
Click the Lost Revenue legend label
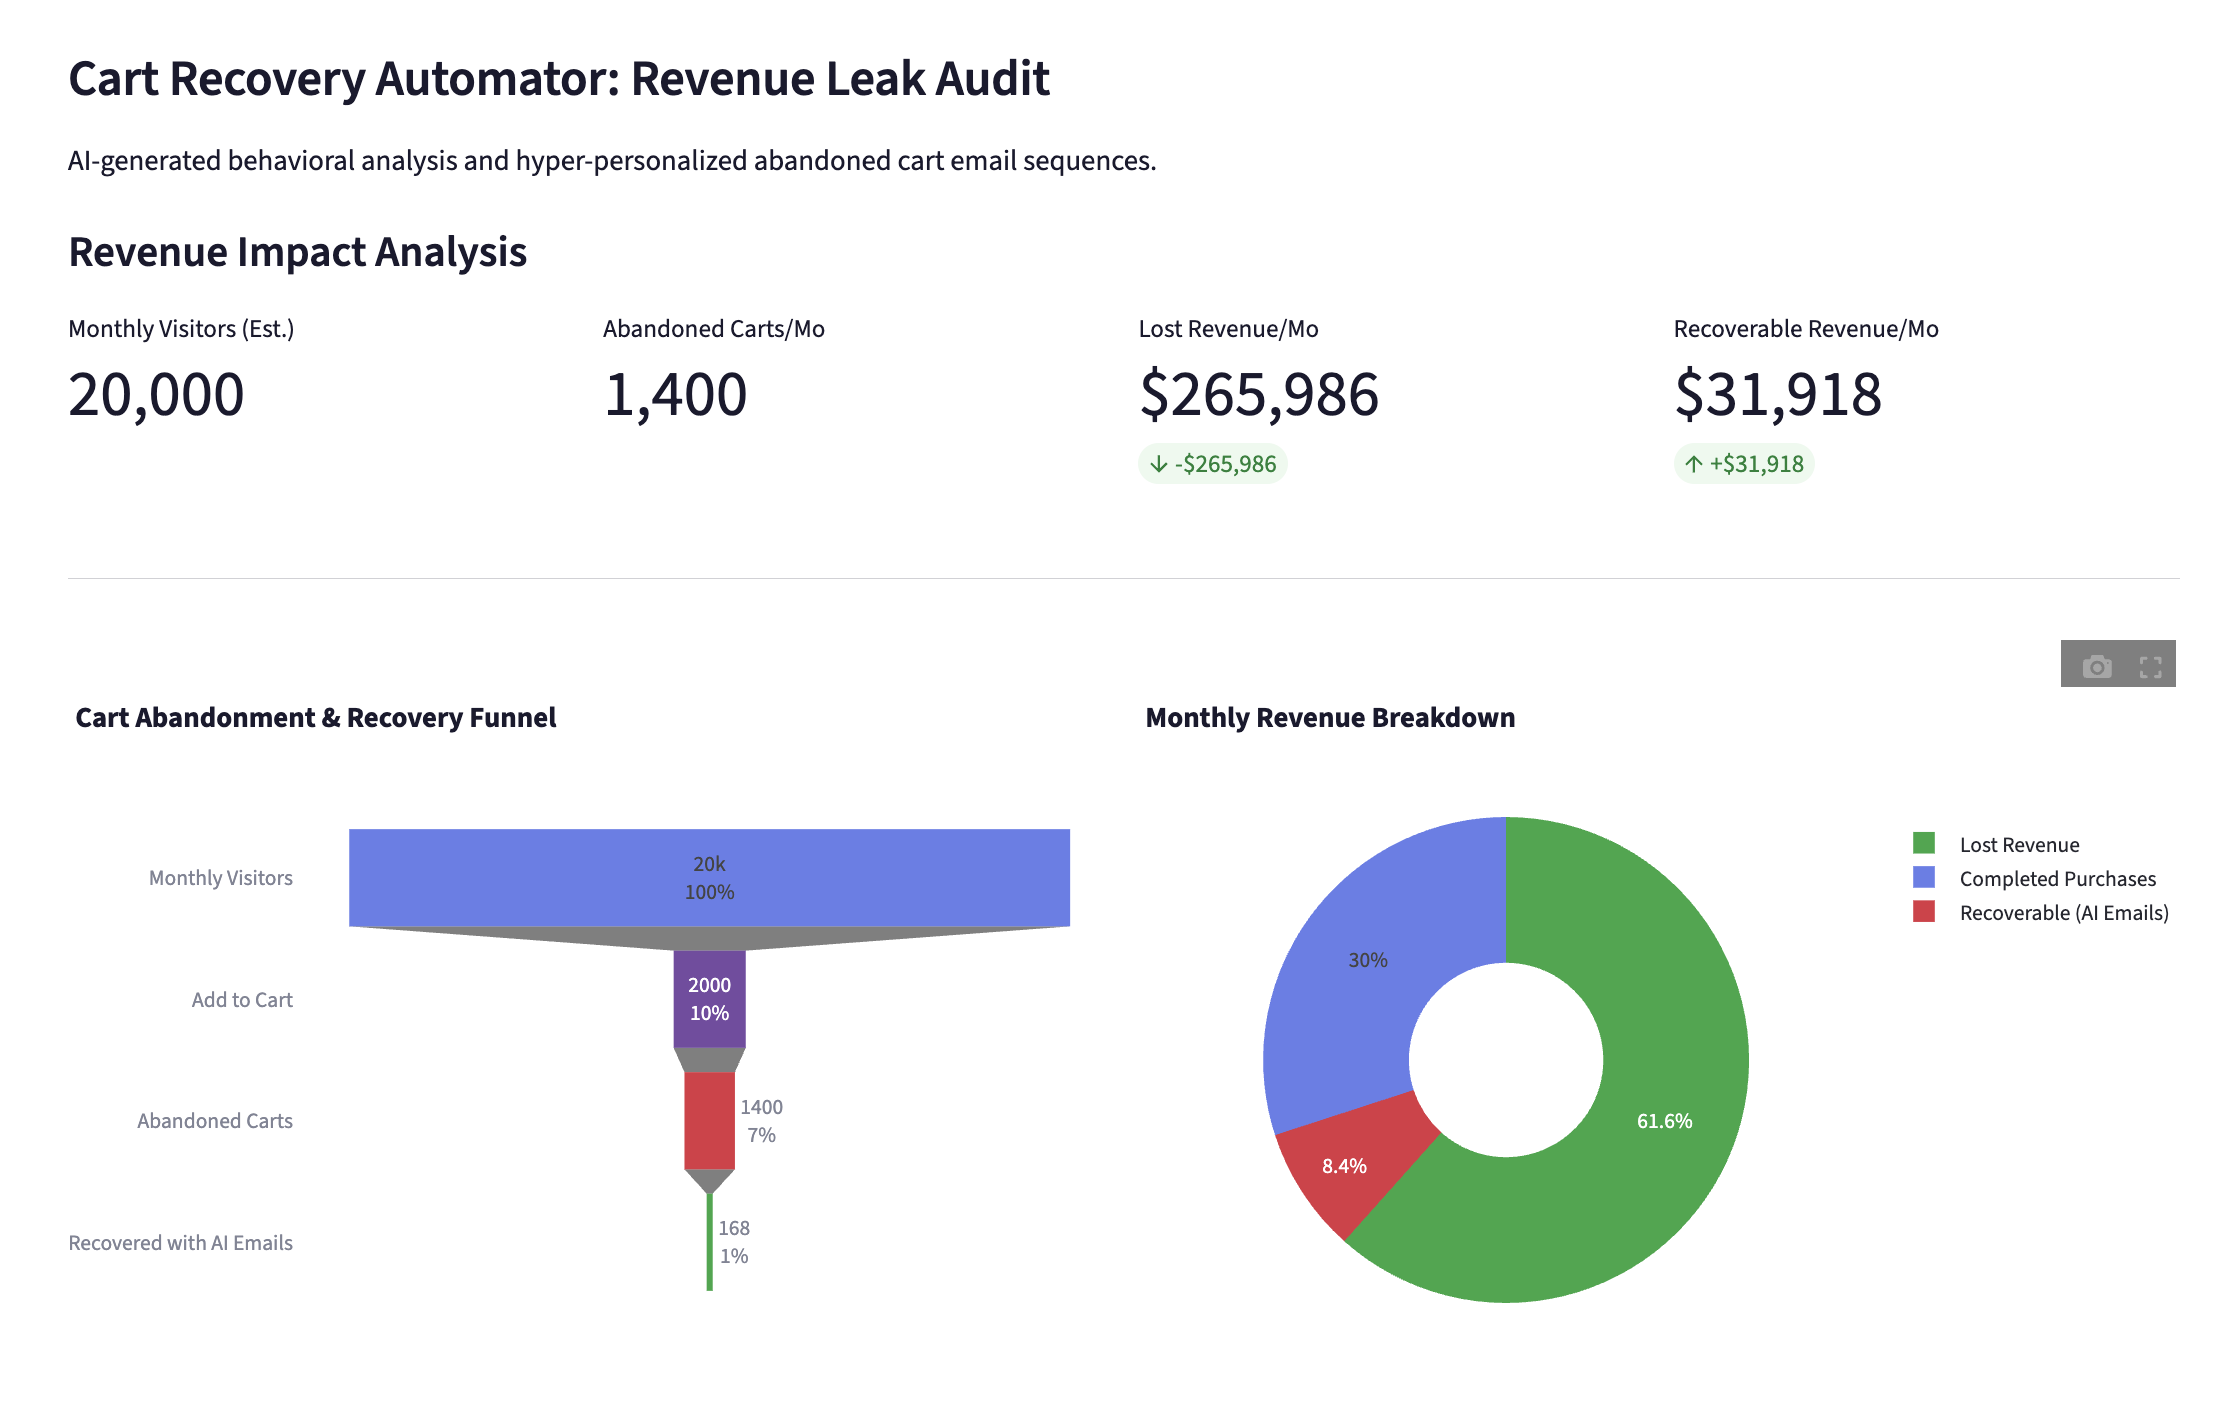(x=2019, y=845)
